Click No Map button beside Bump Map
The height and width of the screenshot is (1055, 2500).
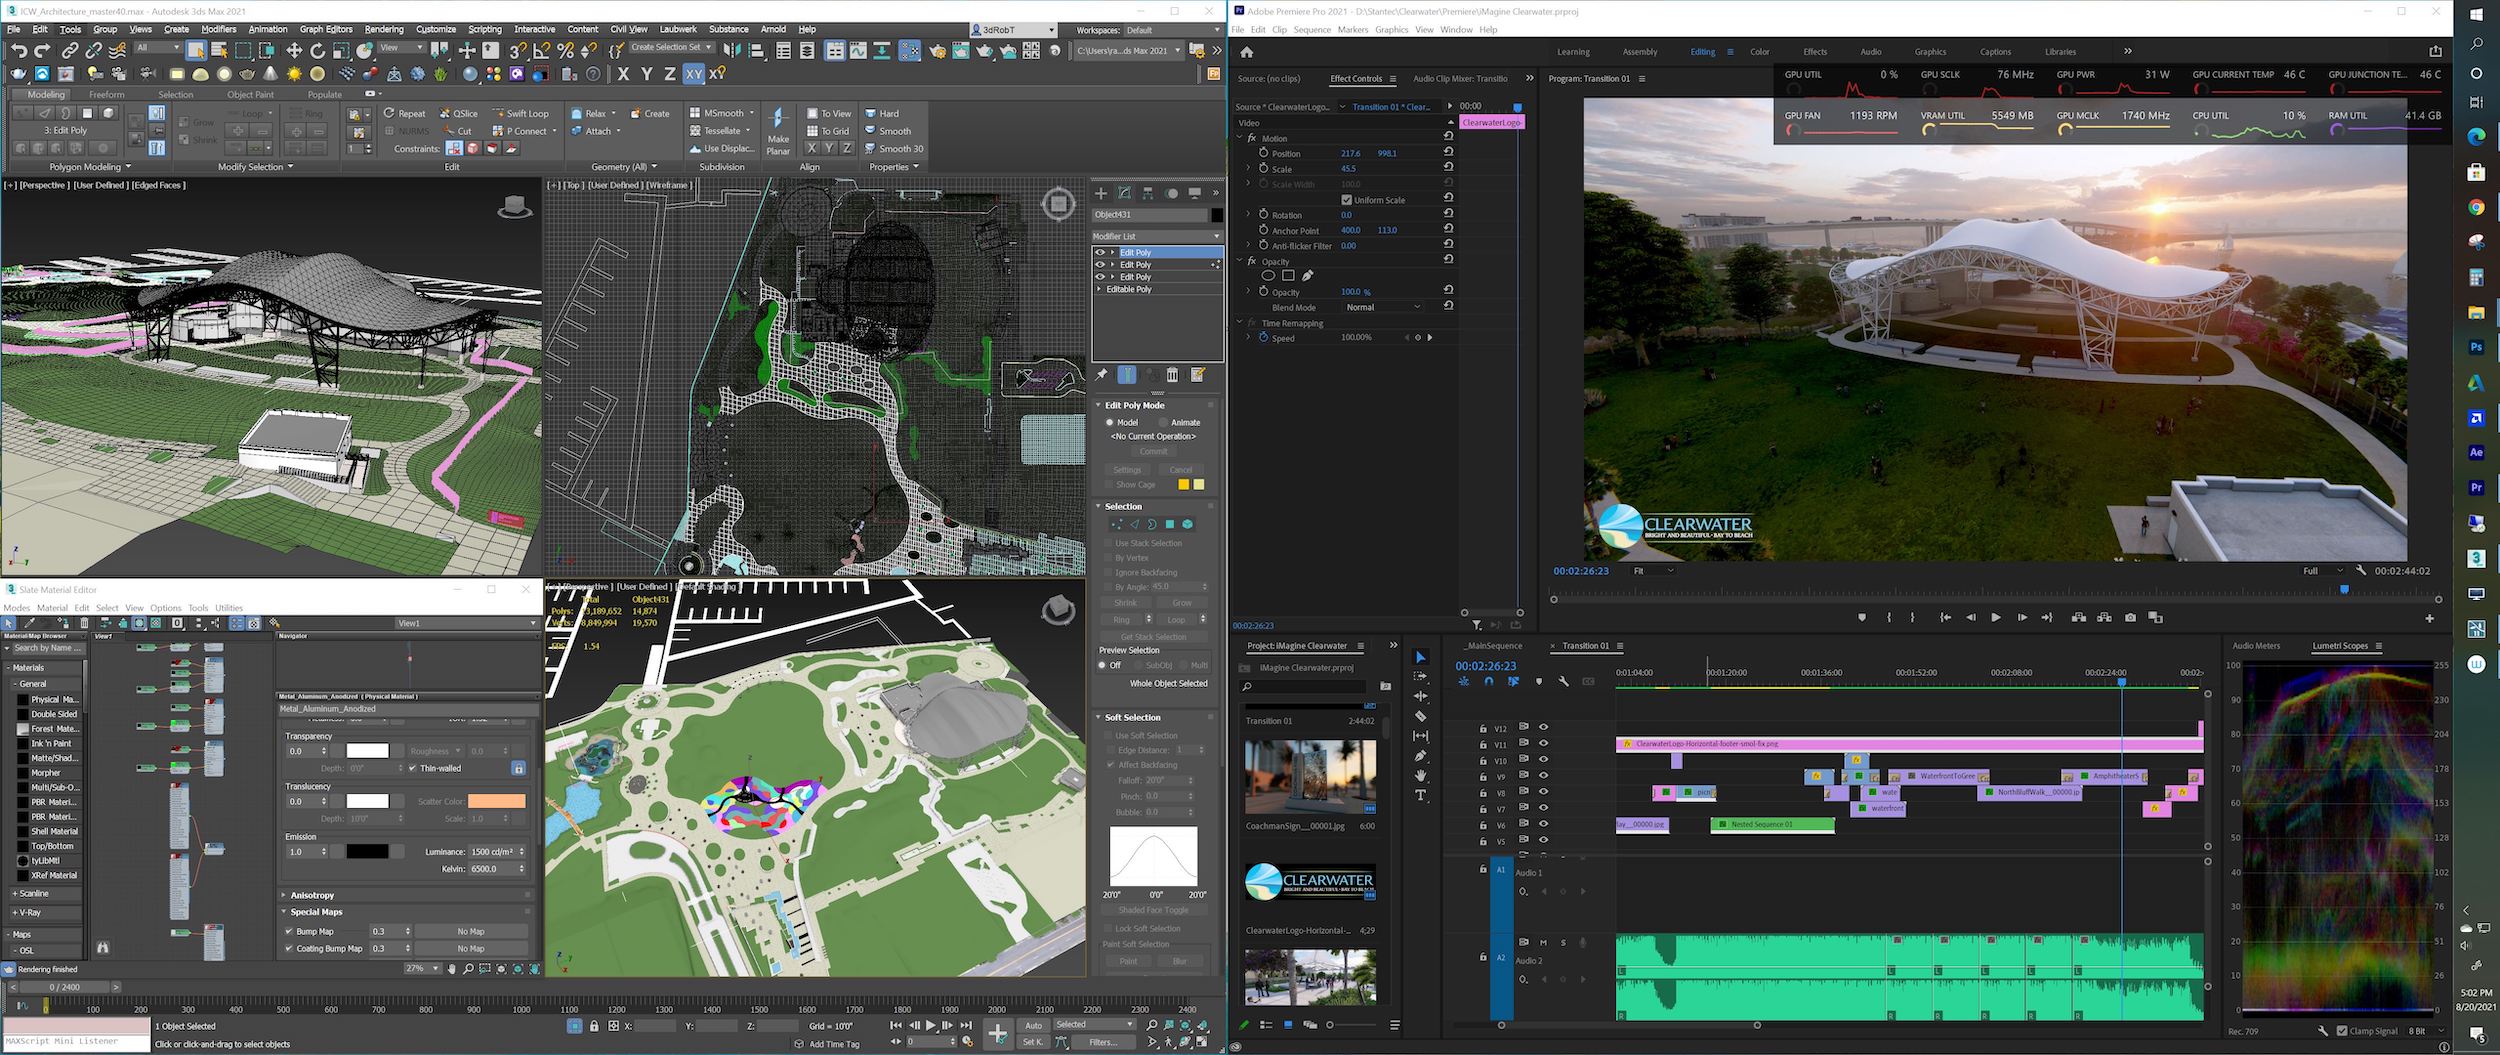pyautogui.click(x=470, y=931)
